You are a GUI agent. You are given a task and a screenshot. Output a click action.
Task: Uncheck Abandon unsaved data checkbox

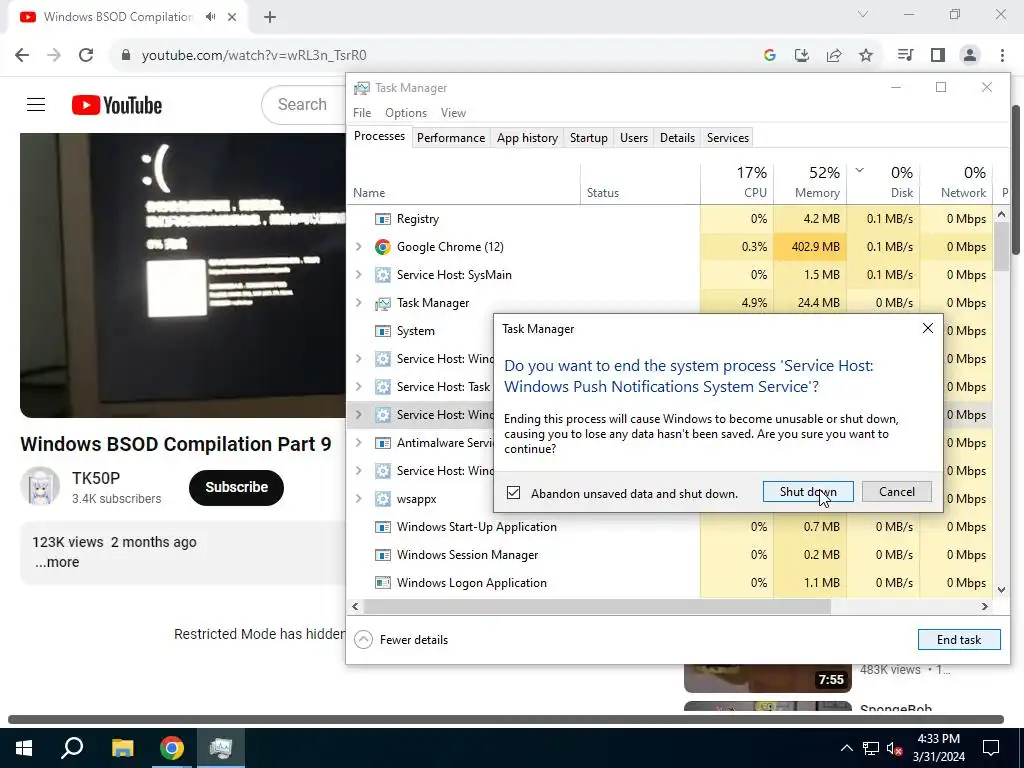point(513,492)
